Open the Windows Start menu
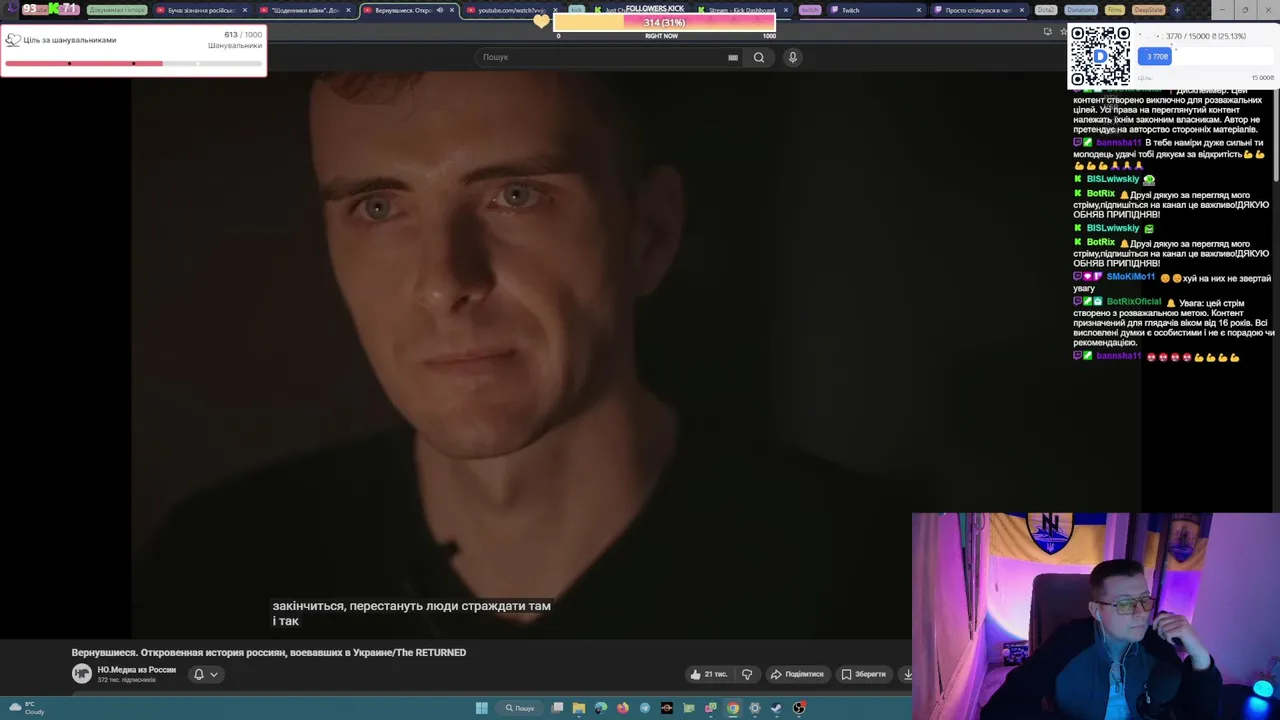 click(x=482, y=708)
